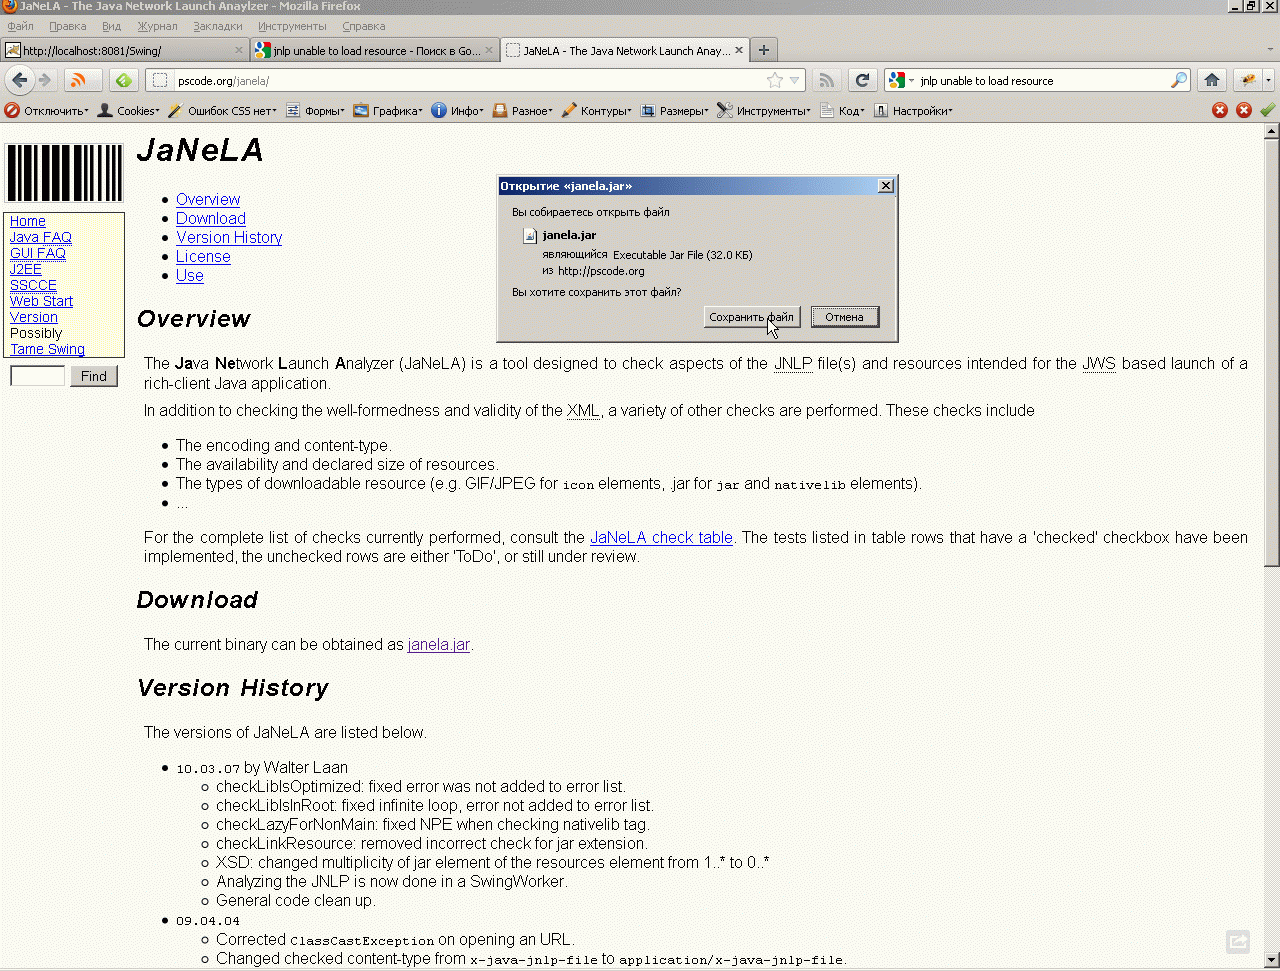Click the Отмена button in the dialog
Screen dimensions: 1280x971
click(844, 317)
